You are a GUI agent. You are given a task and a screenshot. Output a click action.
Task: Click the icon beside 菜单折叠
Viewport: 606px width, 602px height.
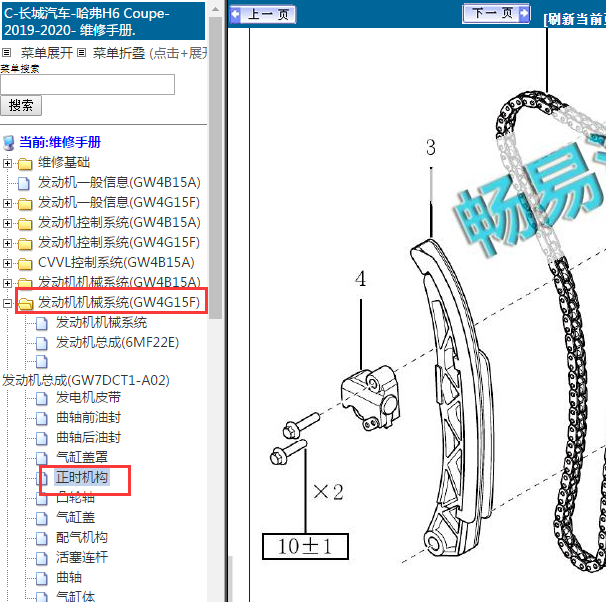pyautogui.click(x=81, y=53)
